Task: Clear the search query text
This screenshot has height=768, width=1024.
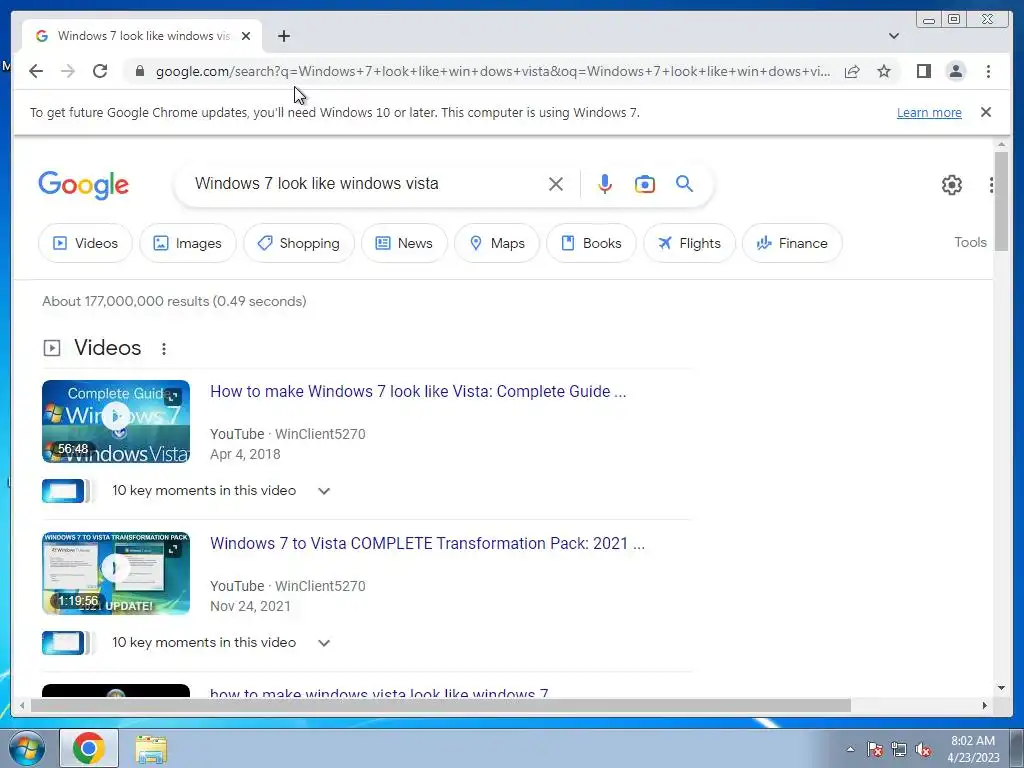Action: [x=556, y=184]
